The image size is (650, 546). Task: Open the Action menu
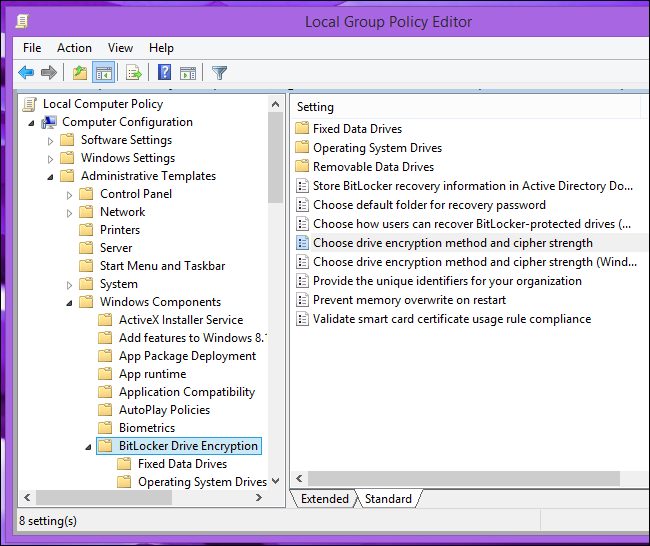[x=74, y=47]
